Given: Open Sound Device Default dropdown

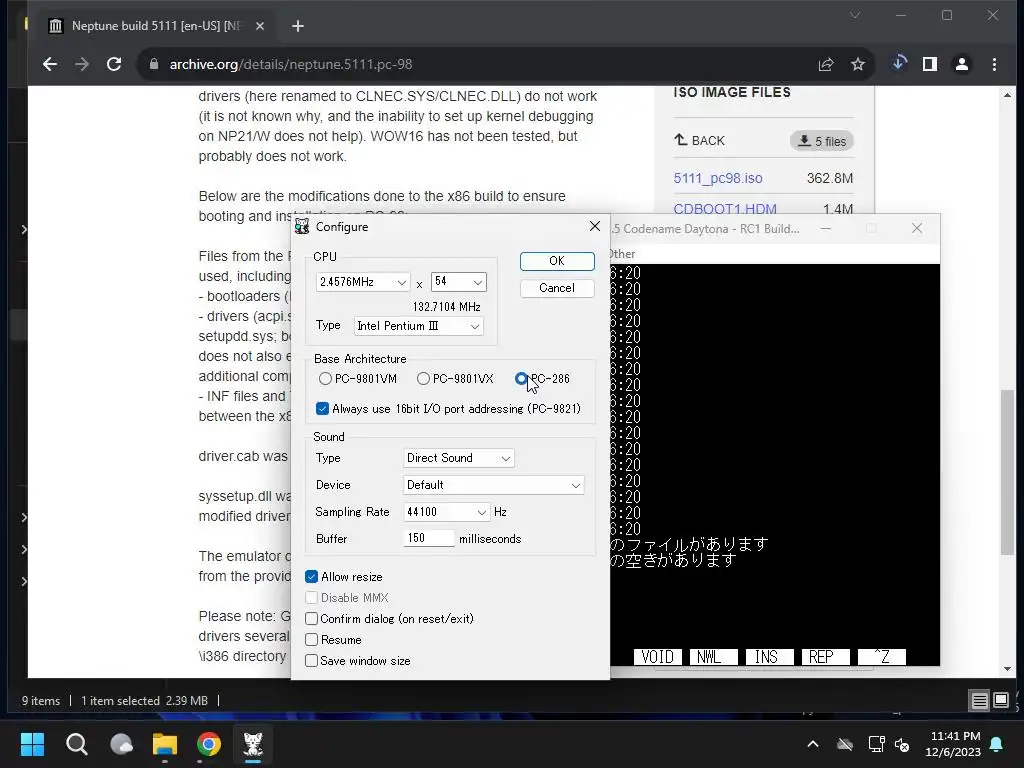Looking at the screenshot, I should point(493,485).
